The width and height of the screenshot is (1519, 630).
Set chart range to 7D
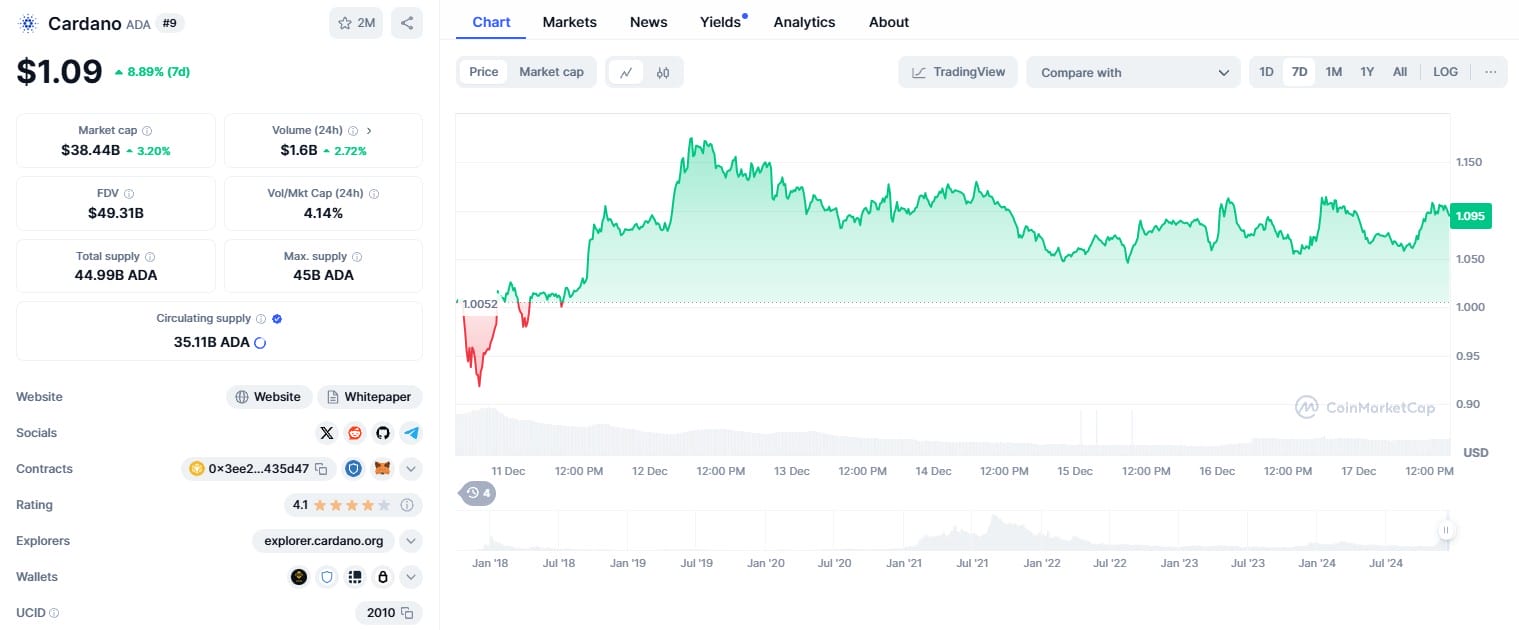(x=1299, y=72)
